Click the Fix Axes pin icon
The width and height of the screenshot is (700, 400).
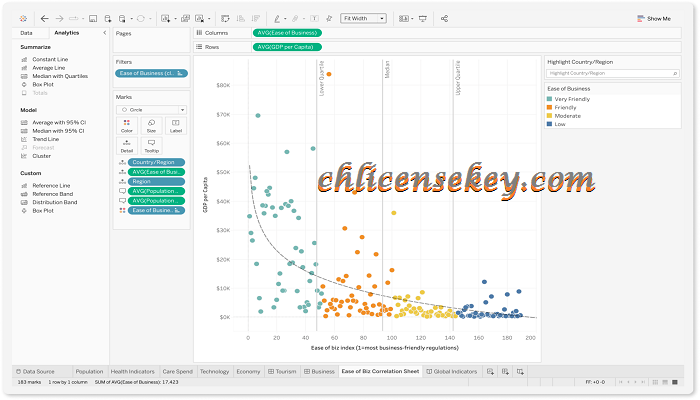pos(329,19)
